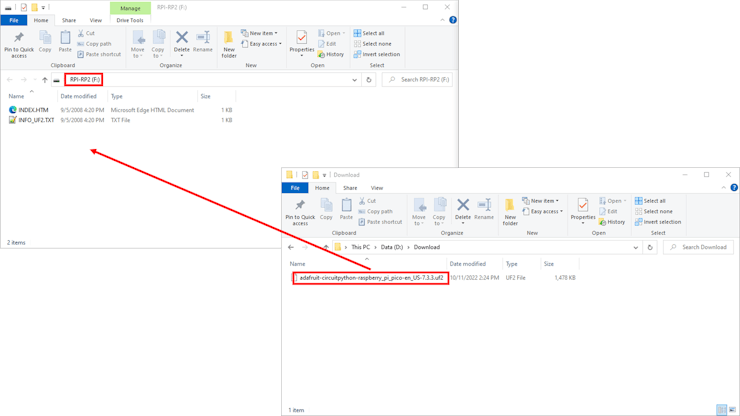The image size is (740, 416).
Task: Open New item dropdown in RPI-RP2 window
Action: 259,33
